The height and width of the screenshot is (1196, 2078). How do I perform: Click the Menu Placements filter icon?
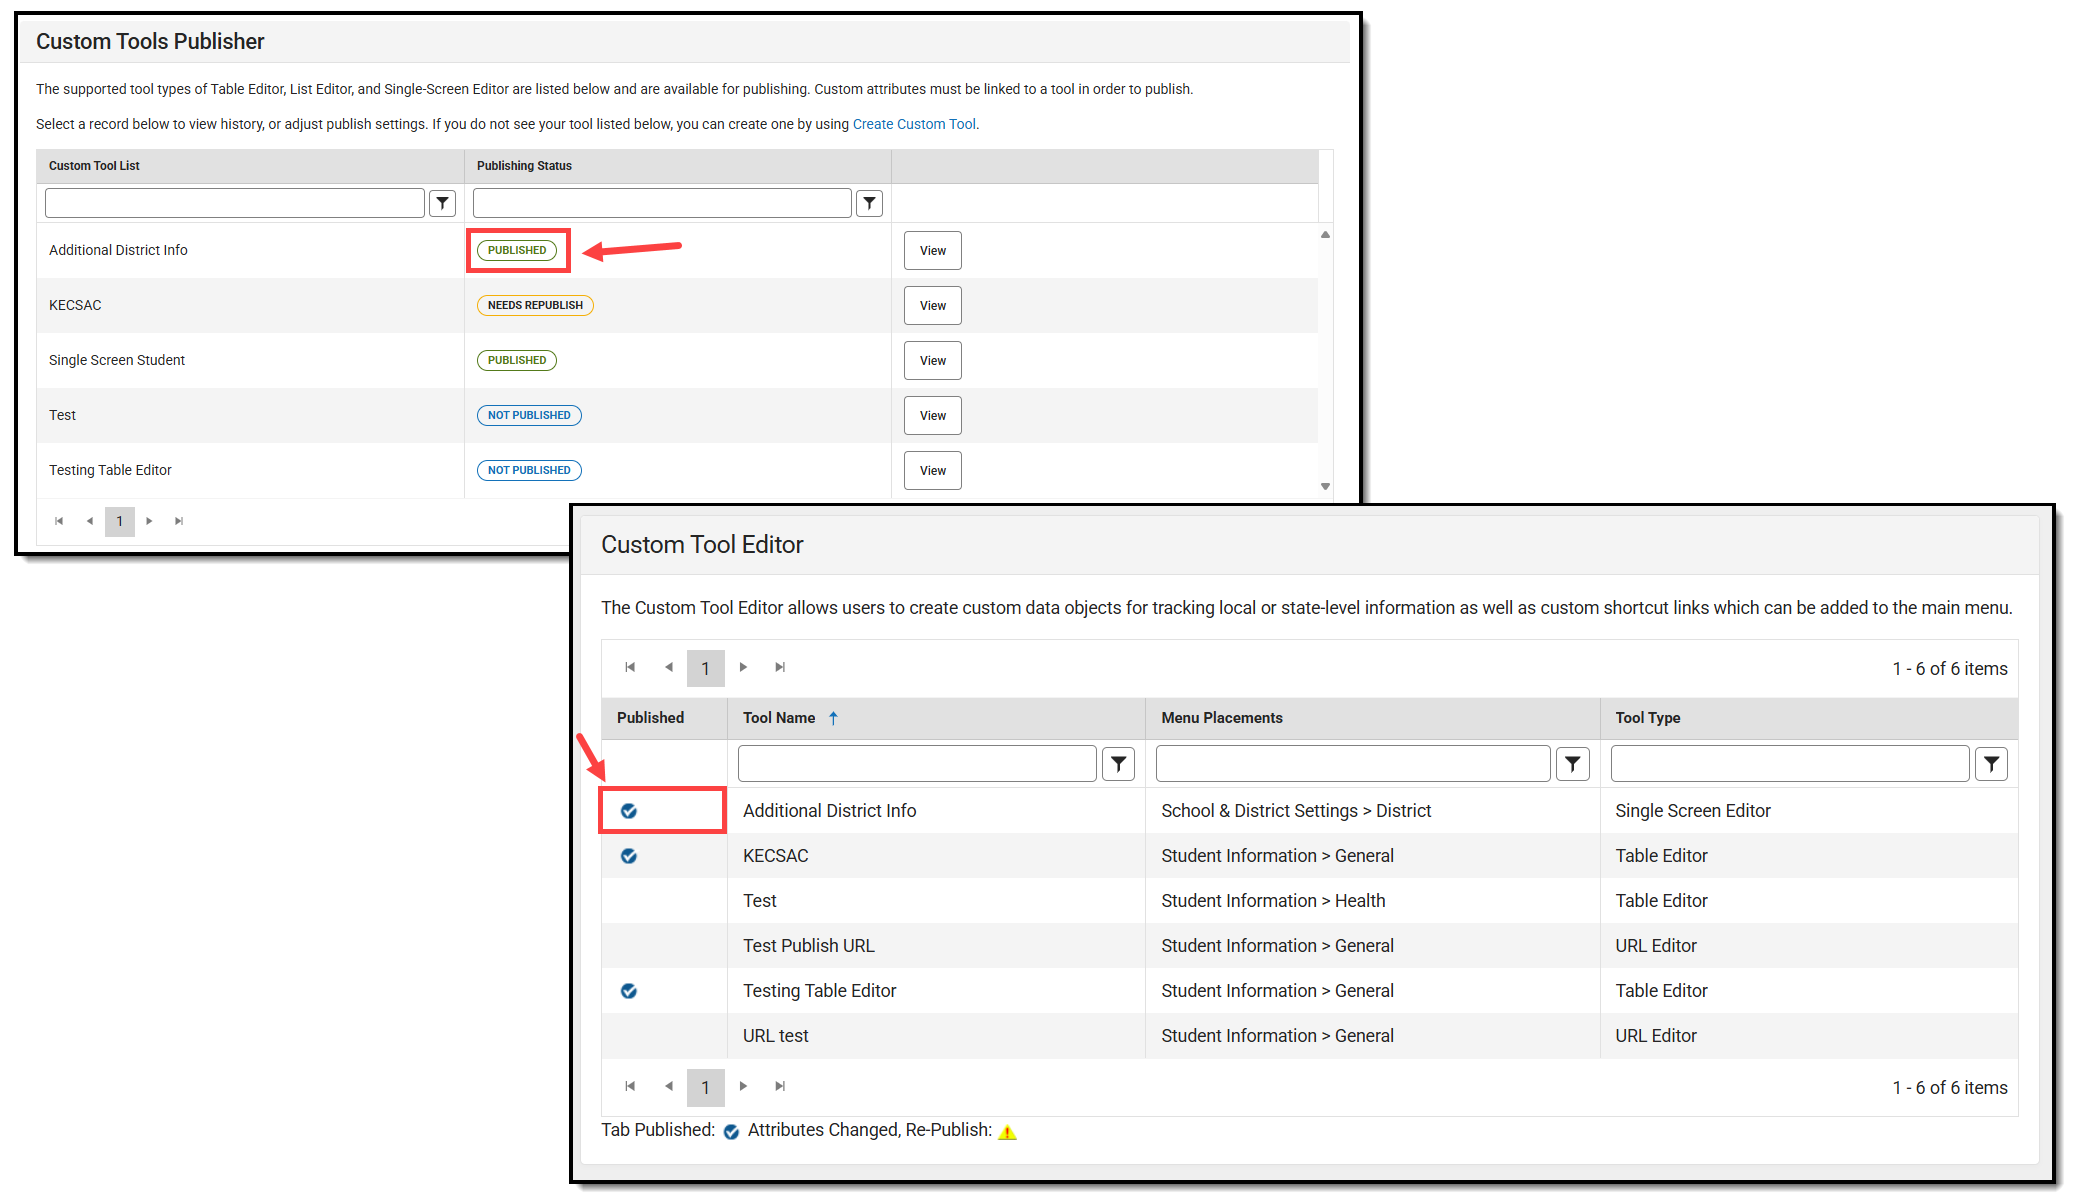coord(1572,763)
